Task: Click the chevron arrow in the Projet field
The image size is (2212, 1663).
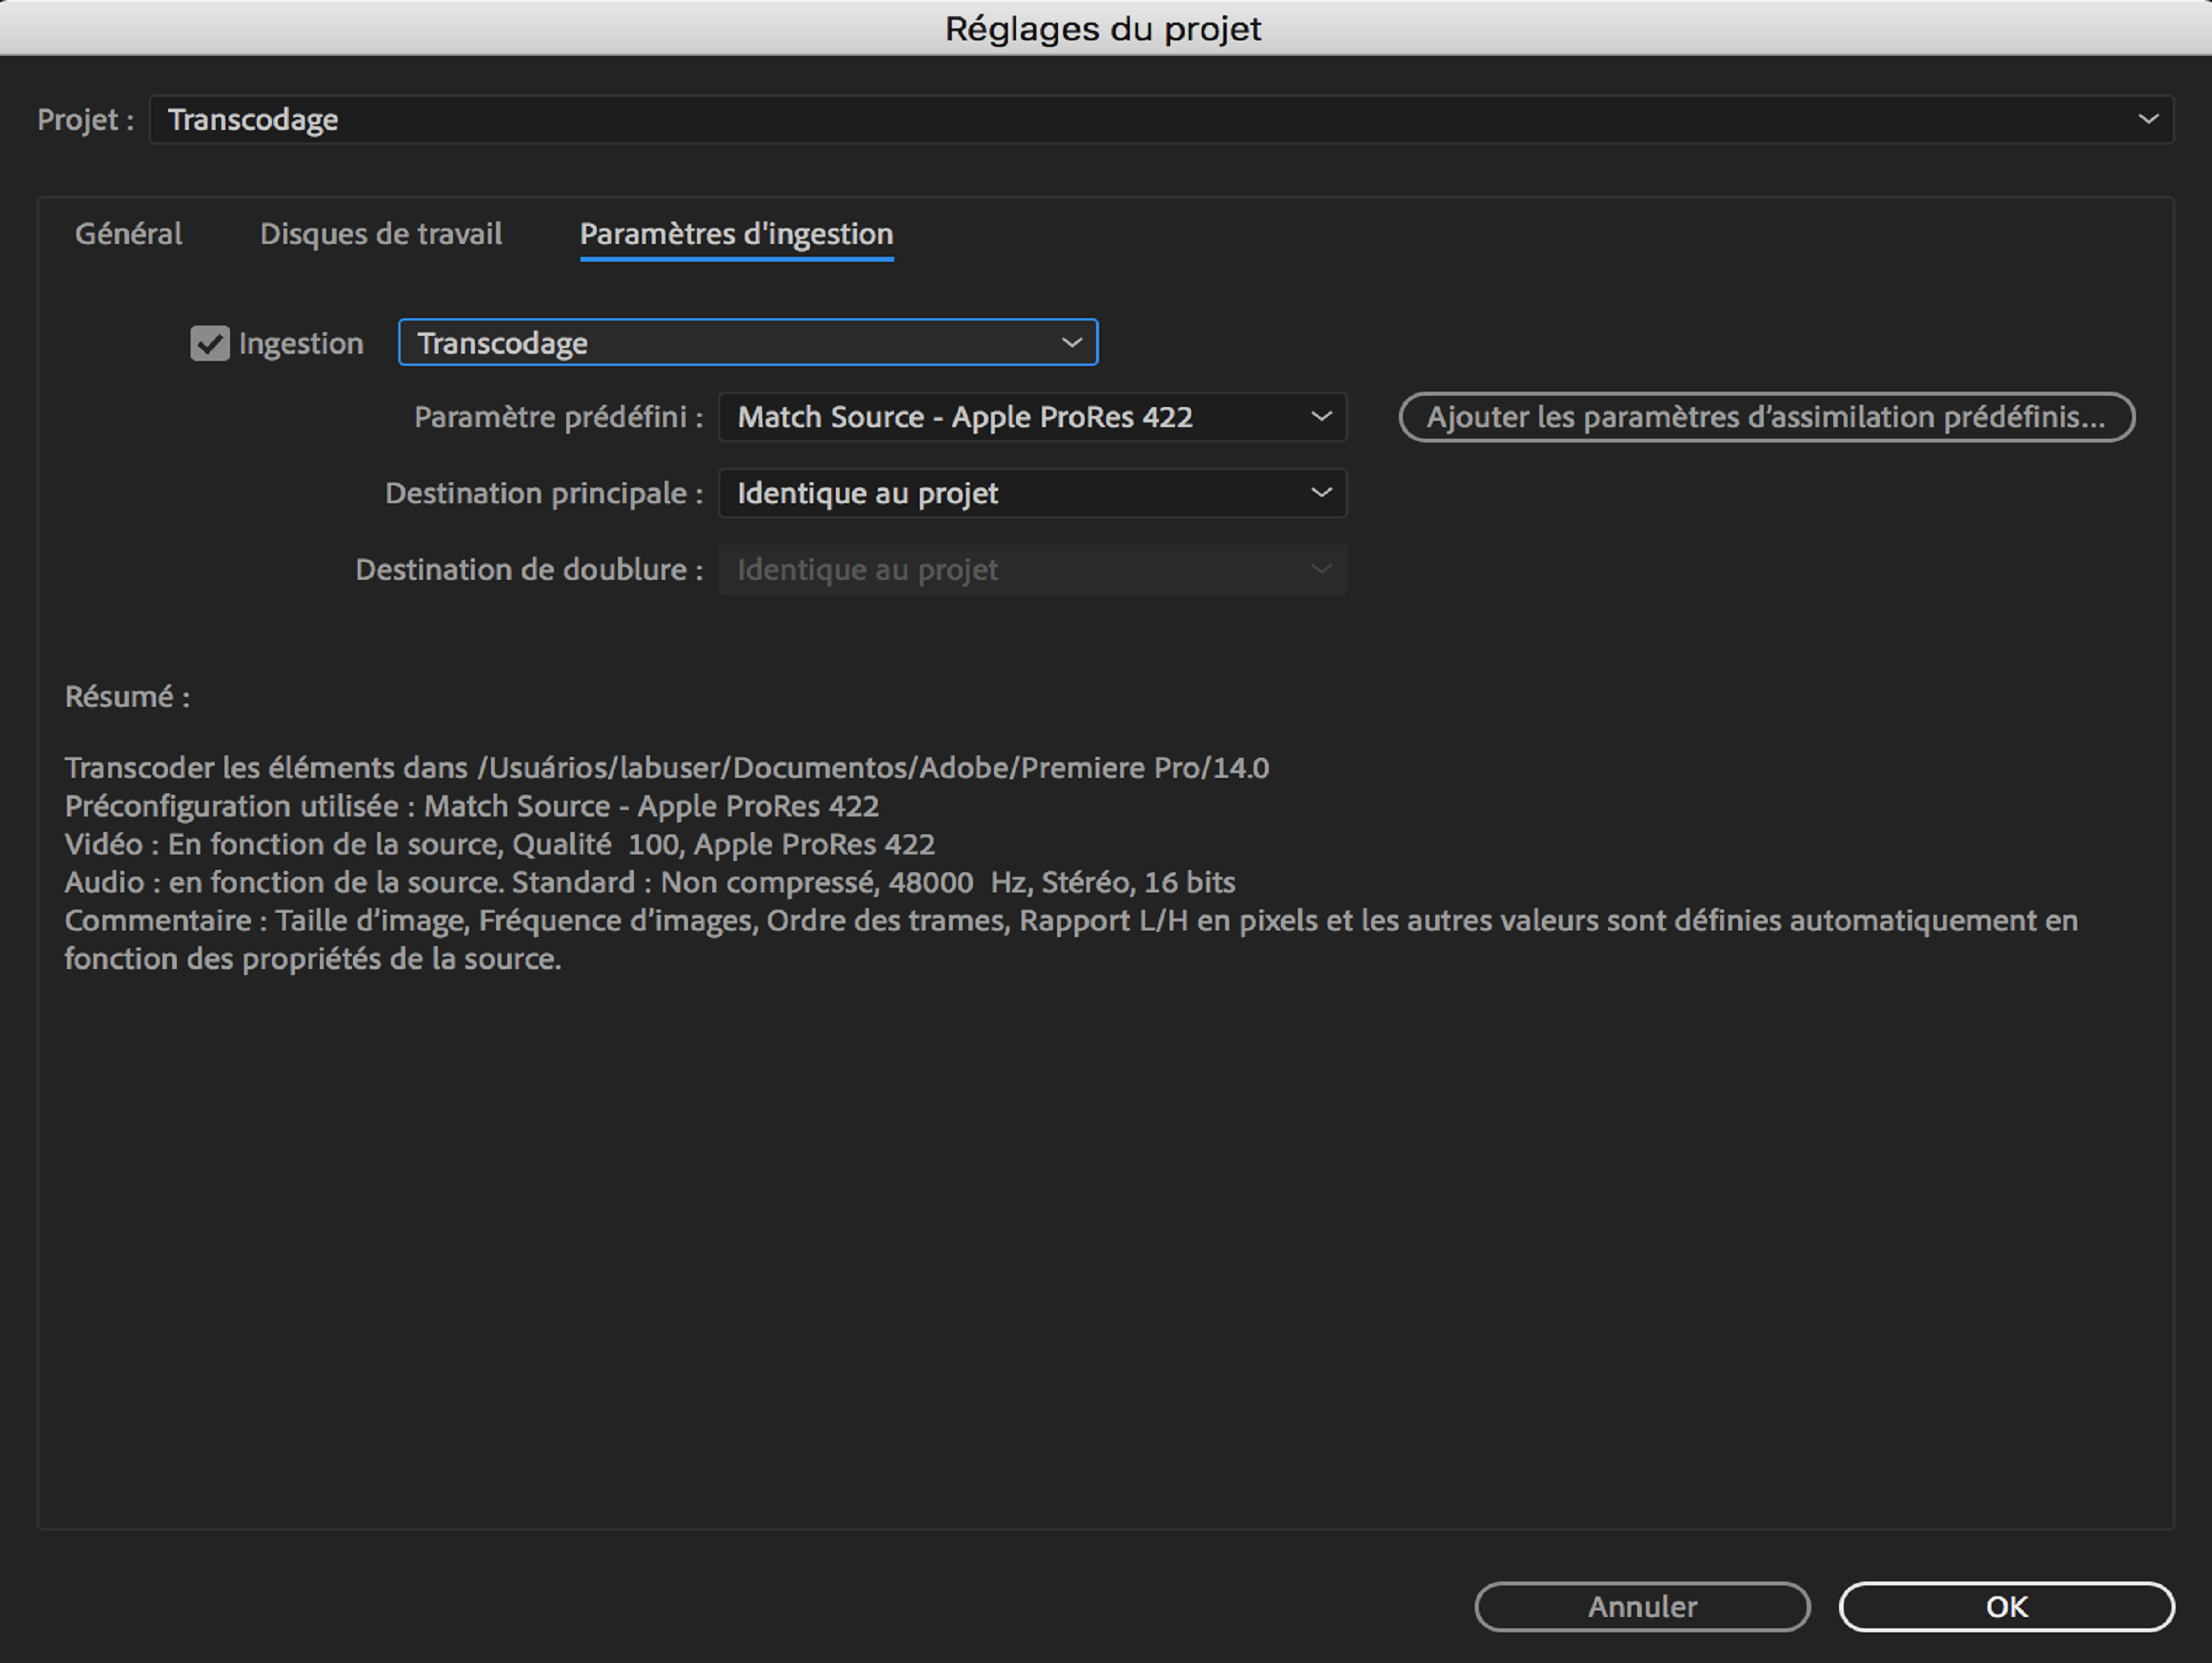Action: coord(2147,120)
